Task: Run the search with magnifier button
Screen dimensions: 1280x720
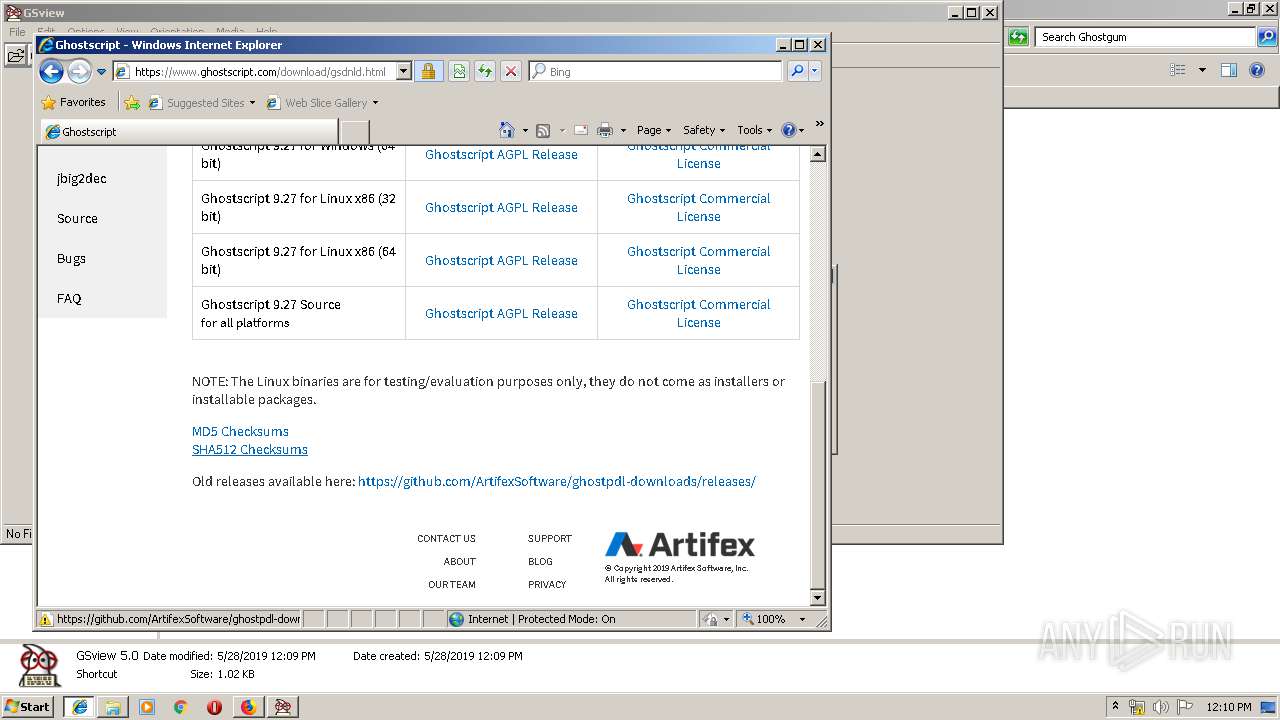Action: tap(797, 71)
